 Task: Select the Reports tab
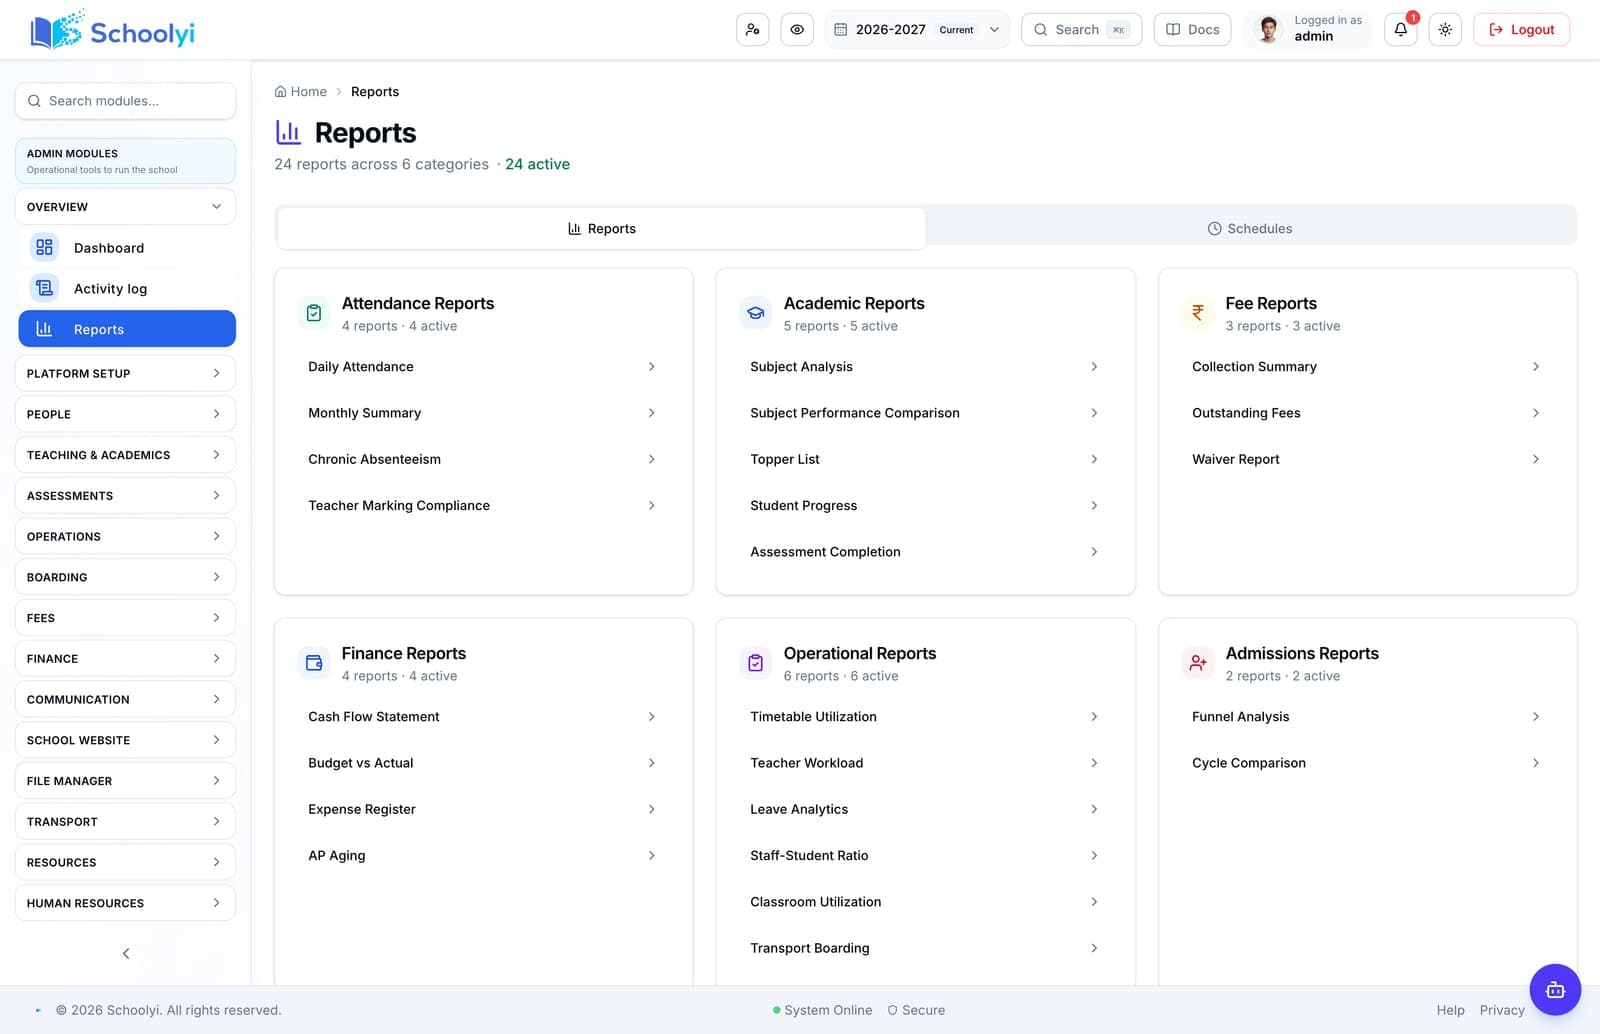pyautogui.click(x=601, y=228)
